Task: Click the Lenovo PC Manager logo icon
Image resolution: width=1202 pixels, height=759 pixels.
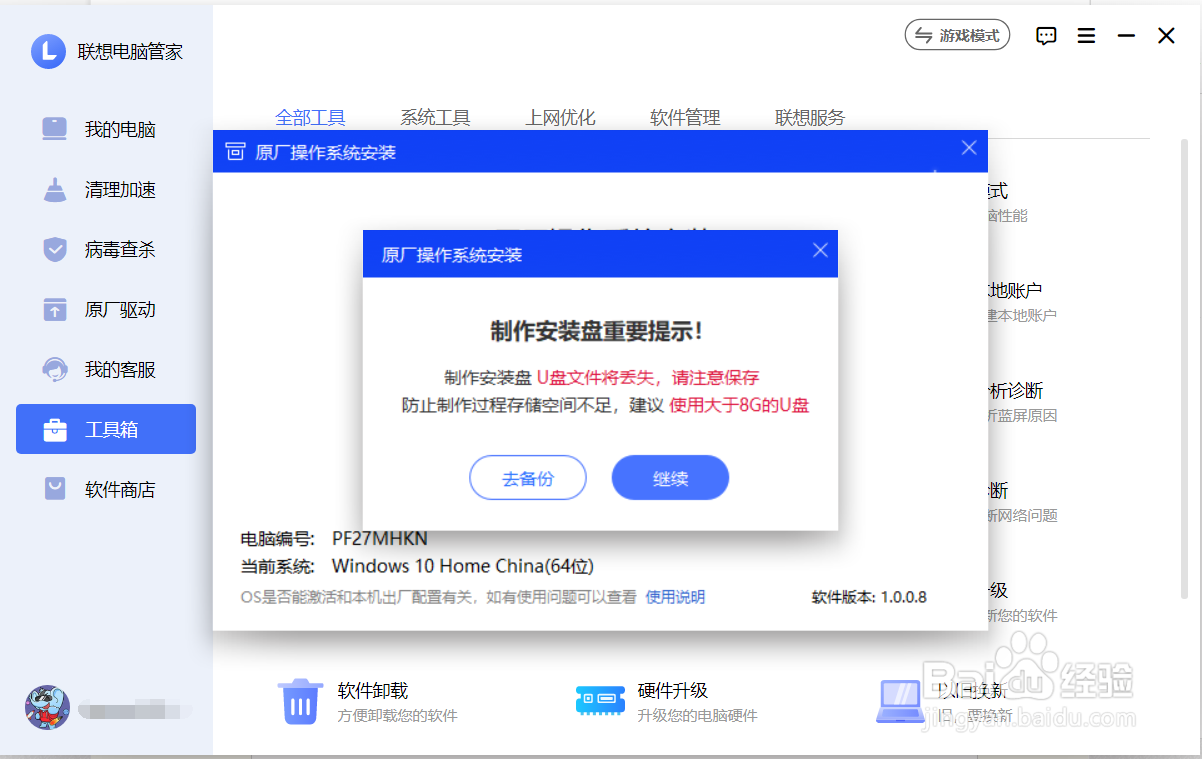Action: coord(48,51)
